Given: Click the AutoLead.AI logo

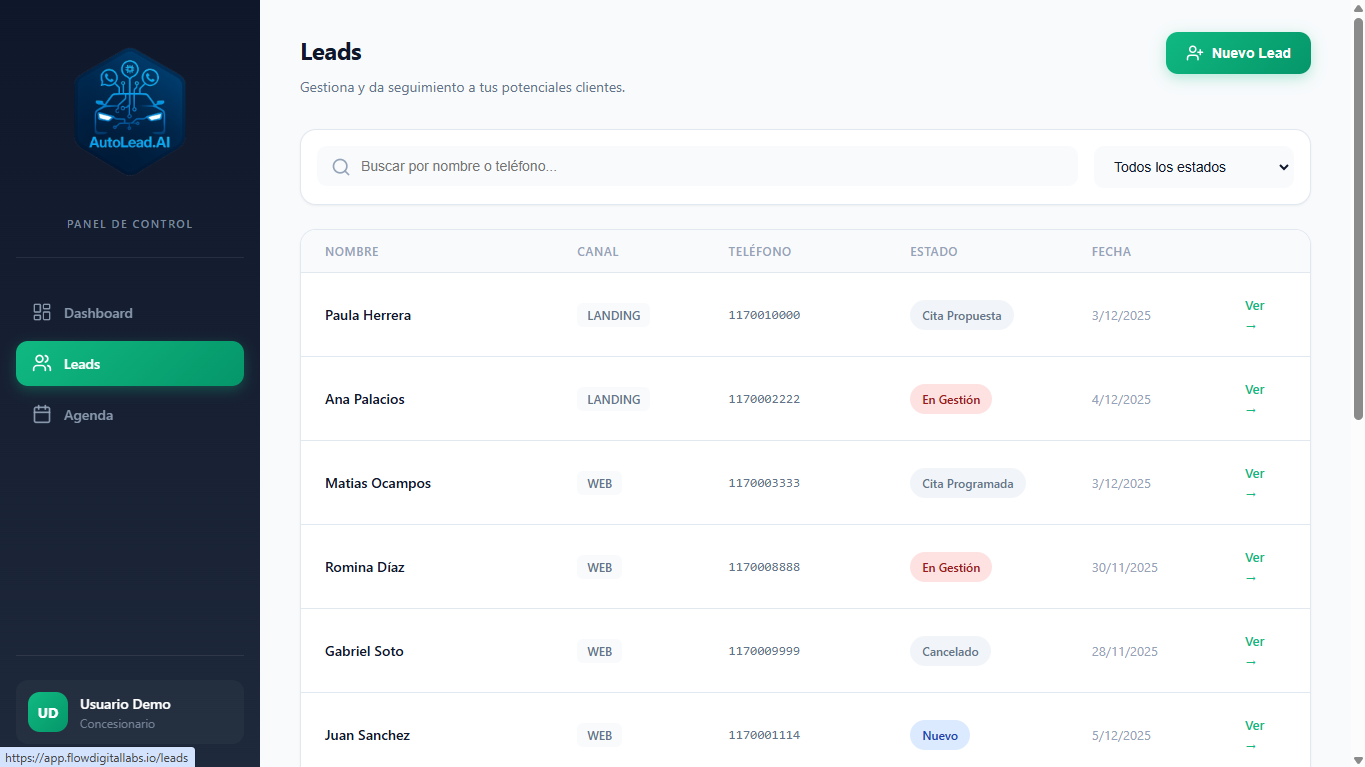Looking at the screenshot, I should [130, 110].
